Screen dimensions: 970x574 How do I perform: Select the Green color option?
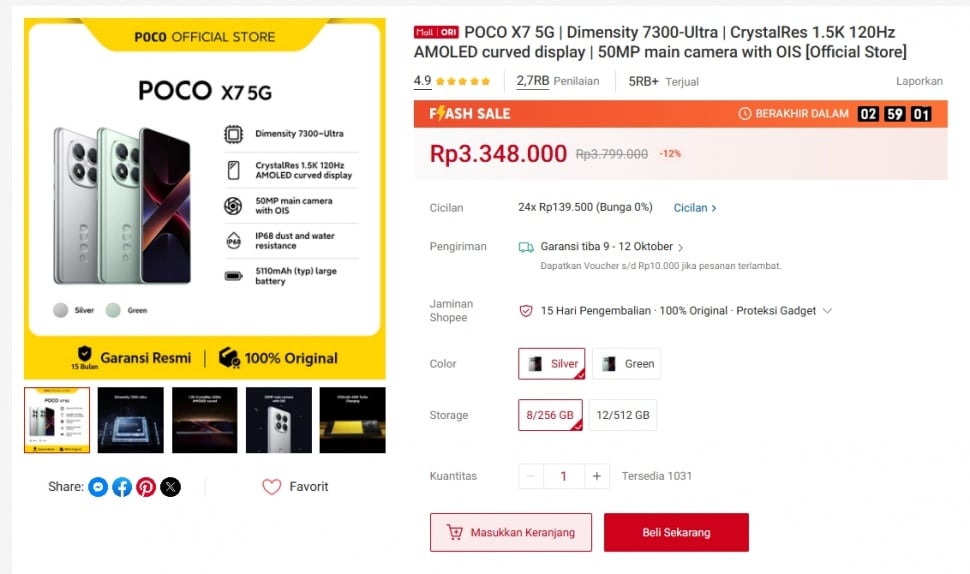click(626, 364)
